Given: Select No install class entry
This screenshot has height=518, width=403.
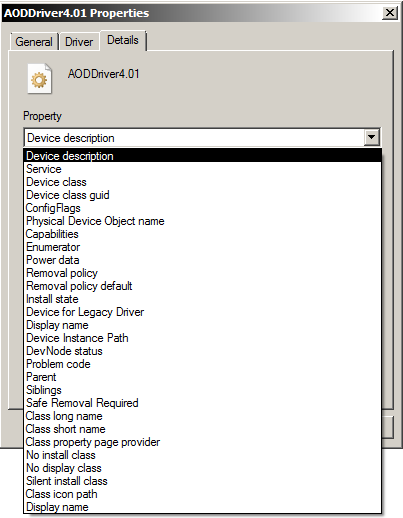Looking at the screenshot, I should coord(203,455).
